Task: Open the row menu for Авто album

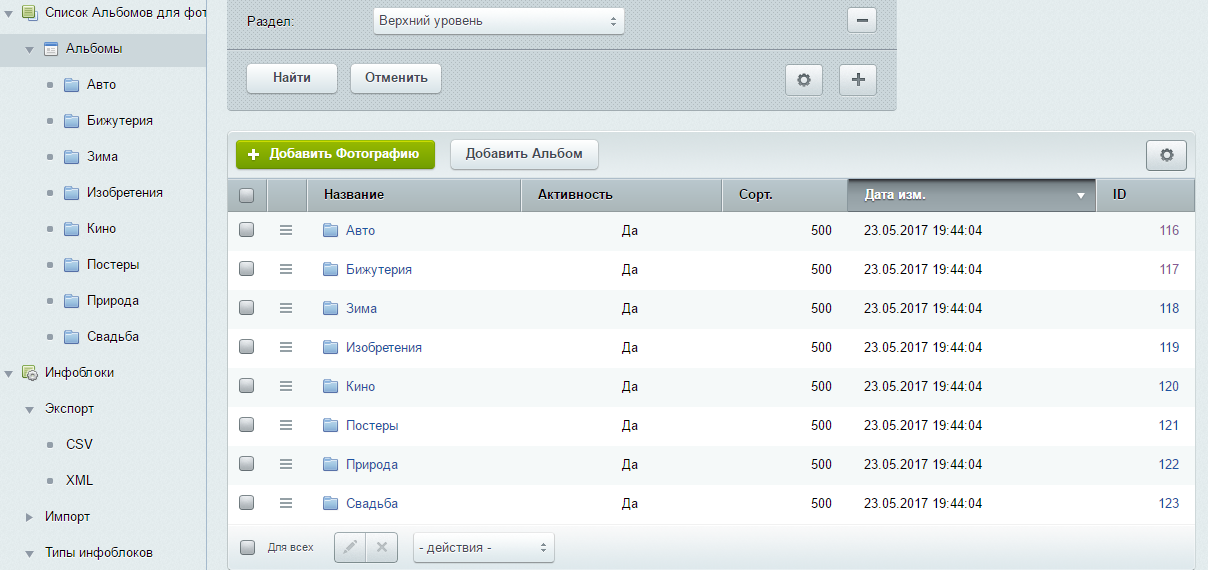Action: [286, 231]
